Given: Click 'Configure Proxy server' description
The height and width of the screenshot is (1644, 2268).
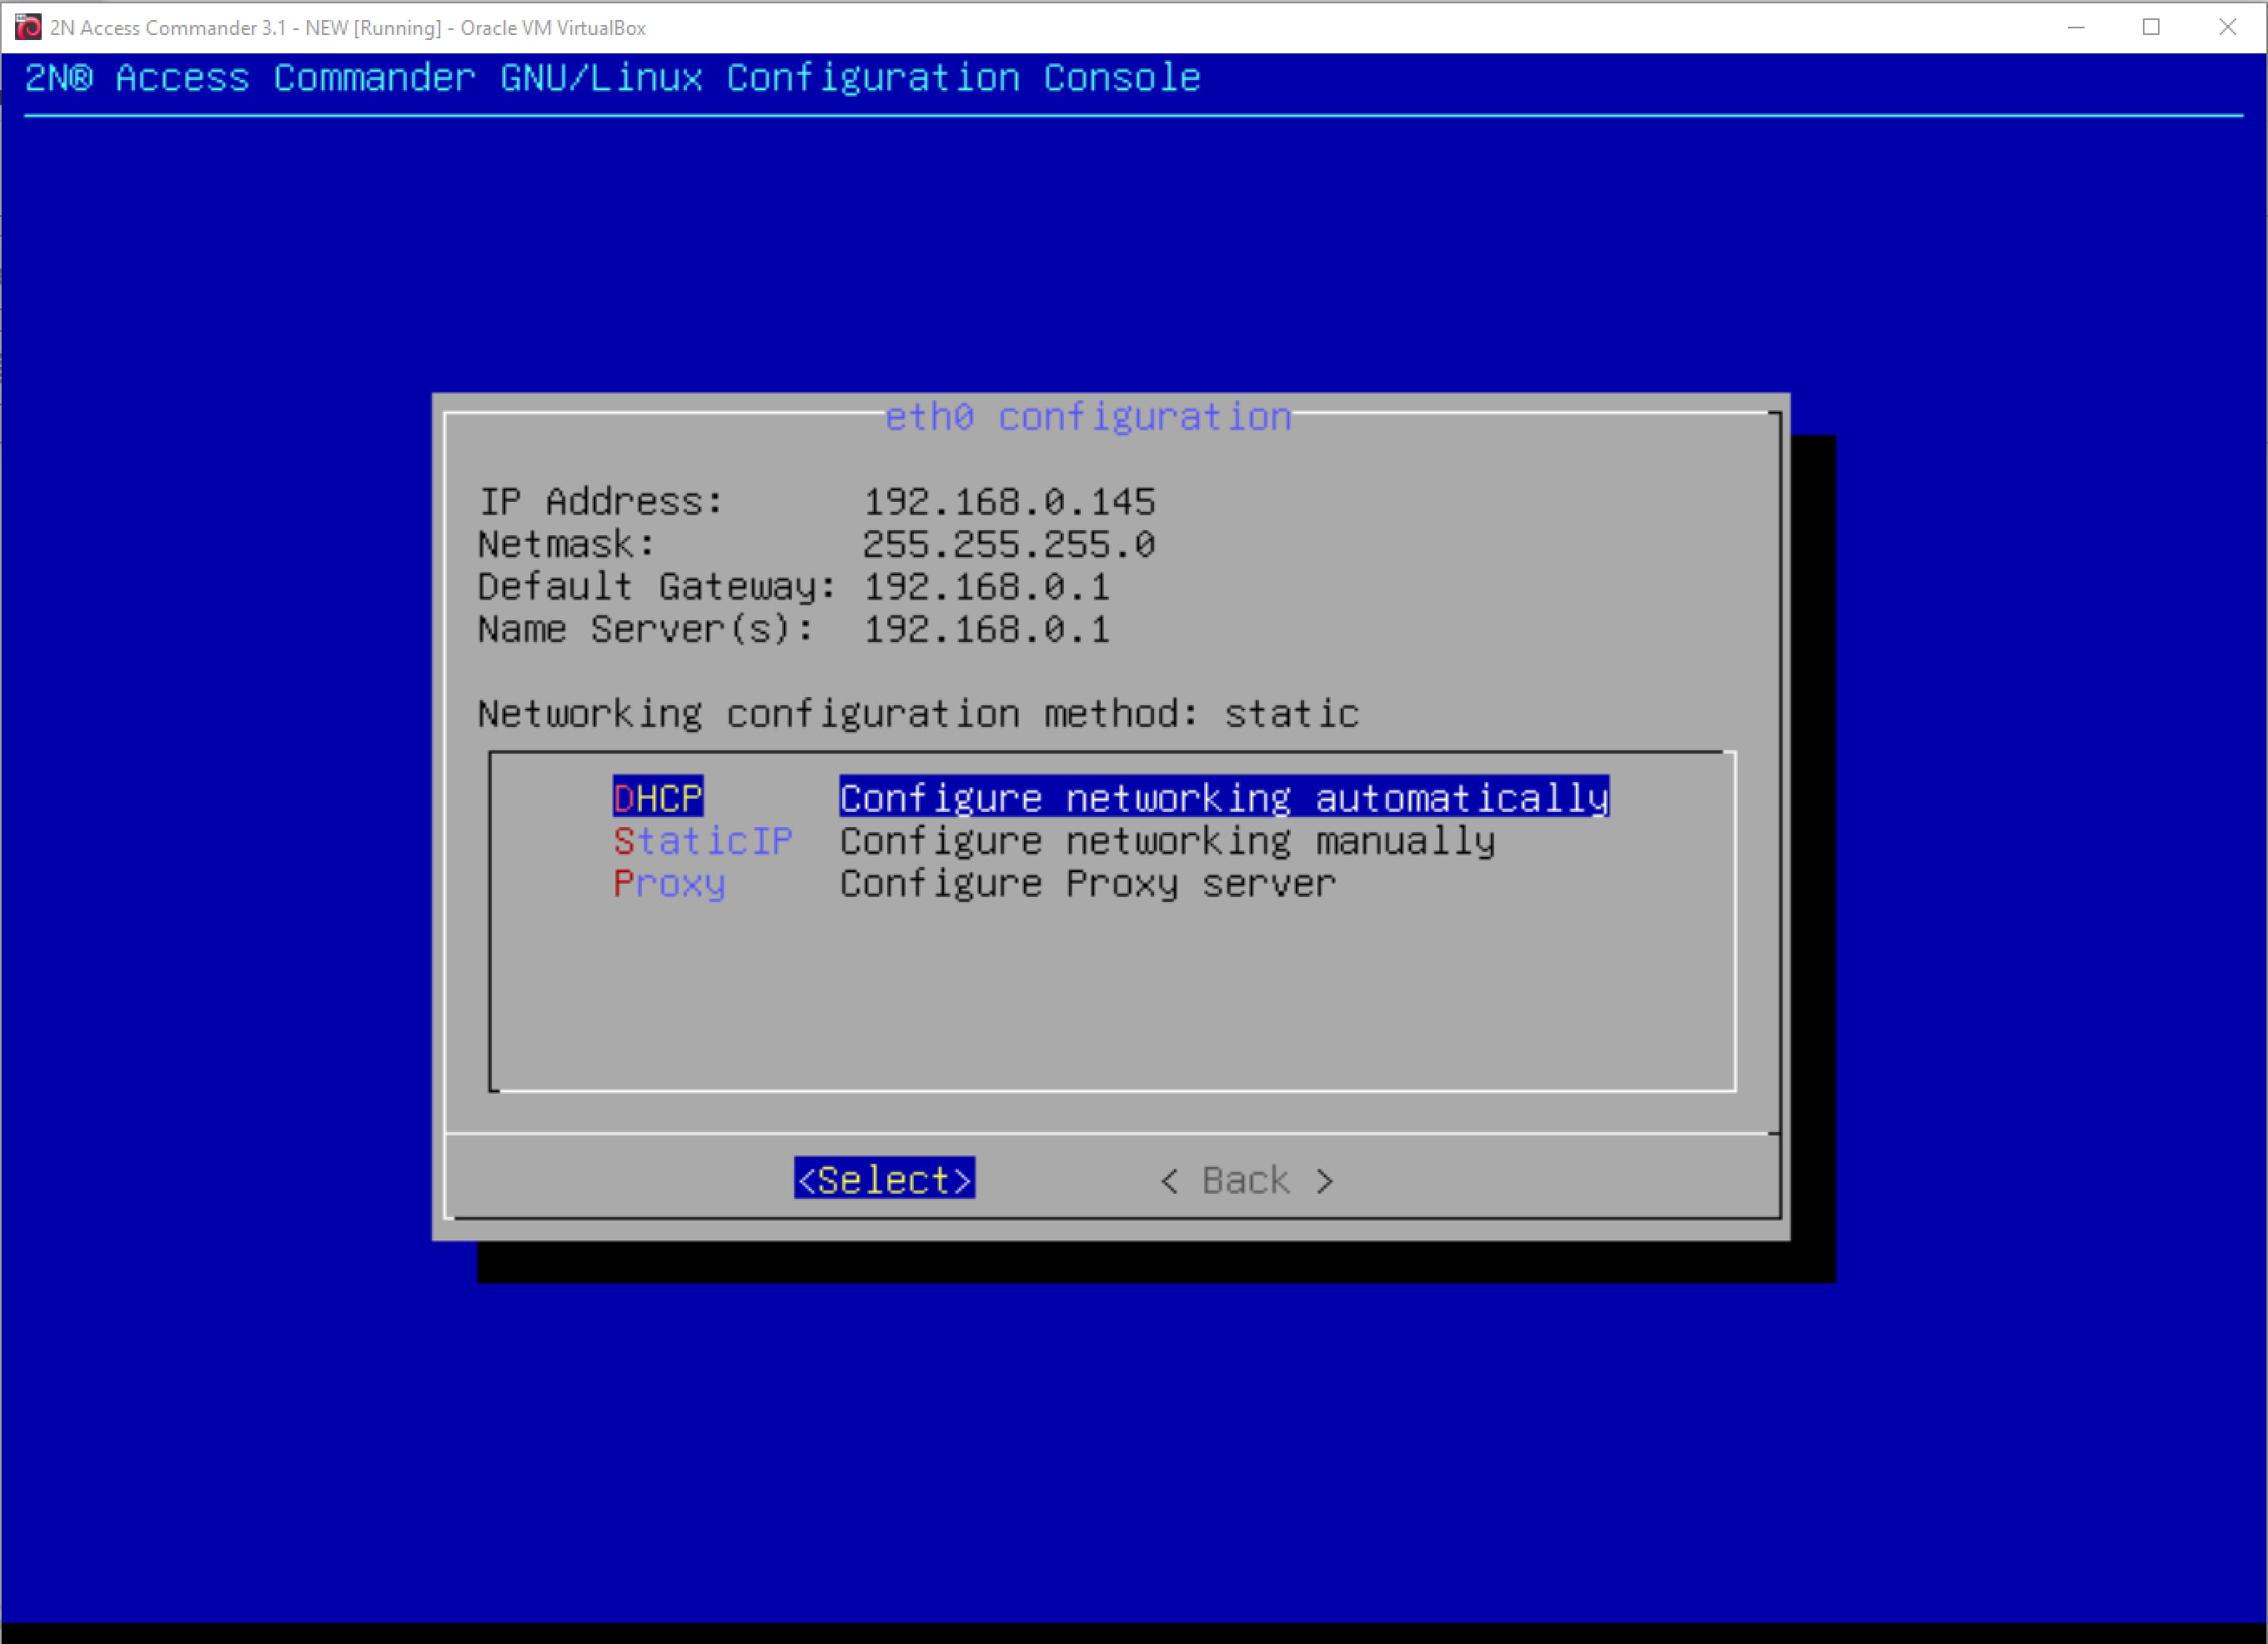Looking at the screenshot, I should [x=1088, y=884].
